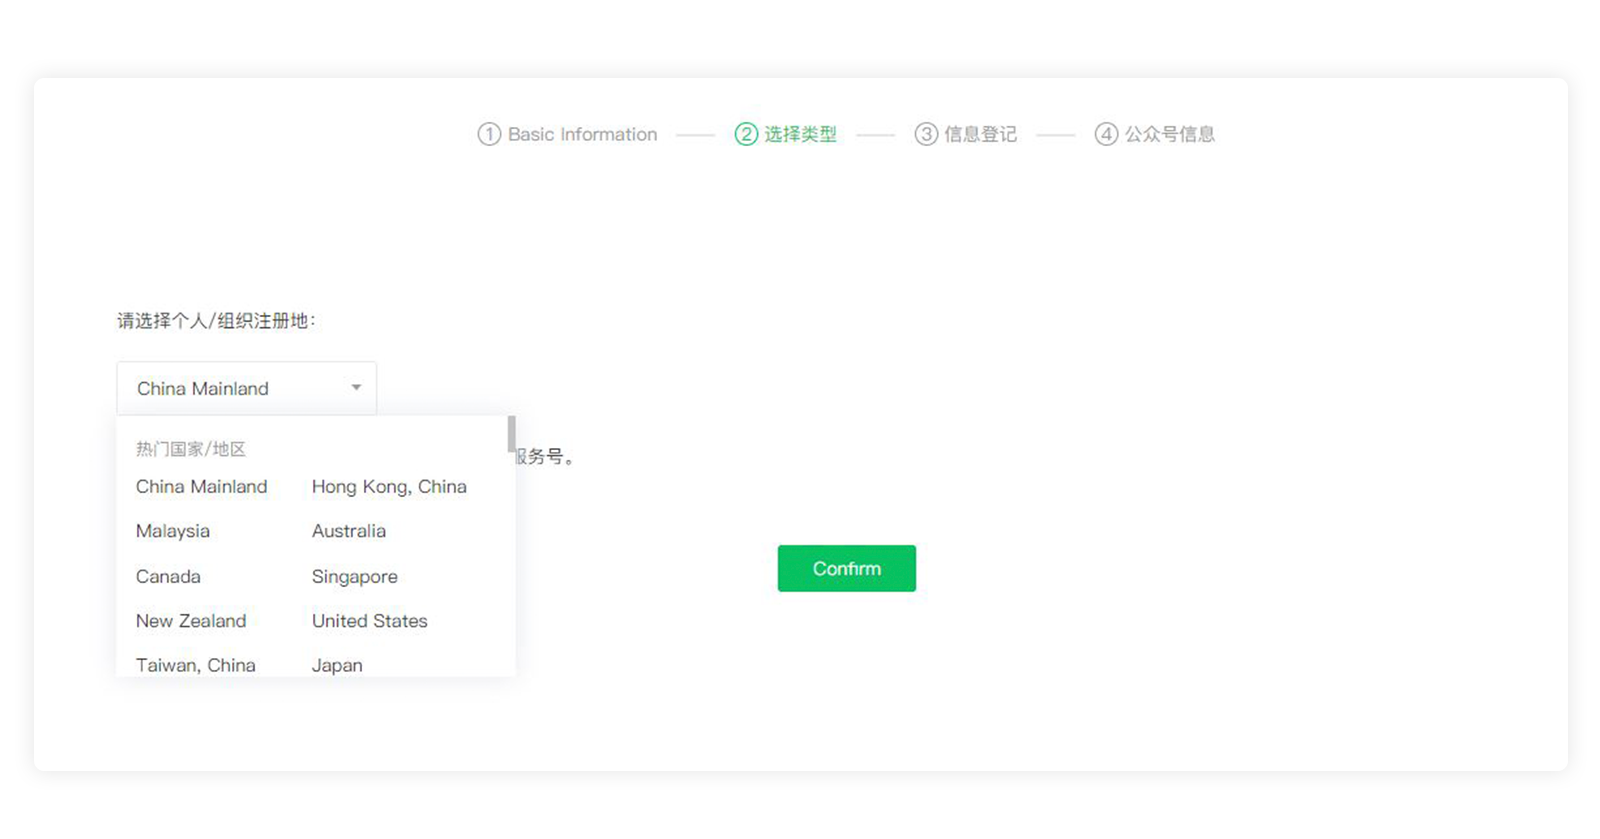This screenshot has height=839, width=1600.
Task: Click the dropdown arrow beside China Mainland
Action: (356, 388)
